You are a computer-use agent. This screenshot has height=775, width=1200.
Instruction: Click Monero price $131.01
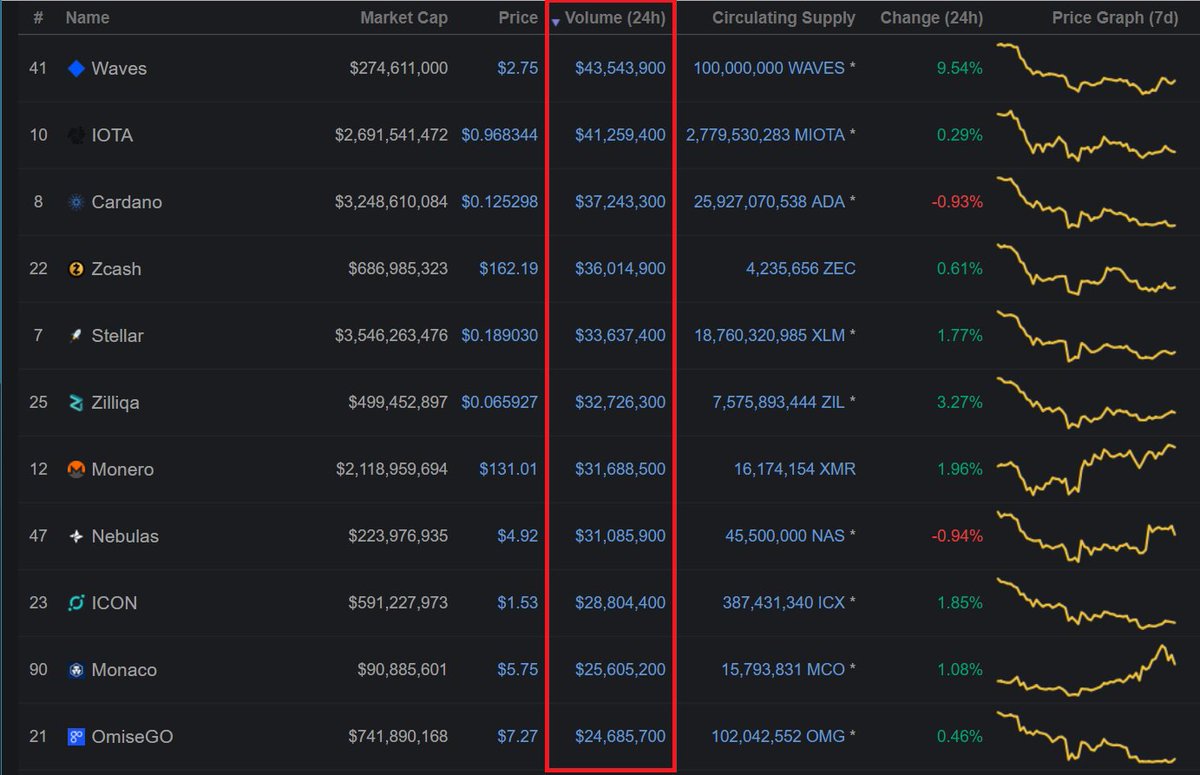[508, 469]
